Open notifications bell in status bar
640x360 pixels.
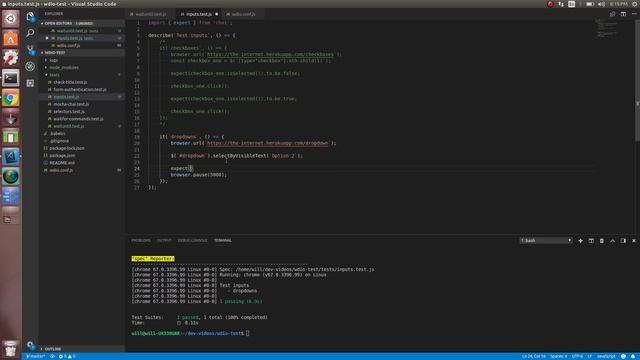(x=633, y=356)
